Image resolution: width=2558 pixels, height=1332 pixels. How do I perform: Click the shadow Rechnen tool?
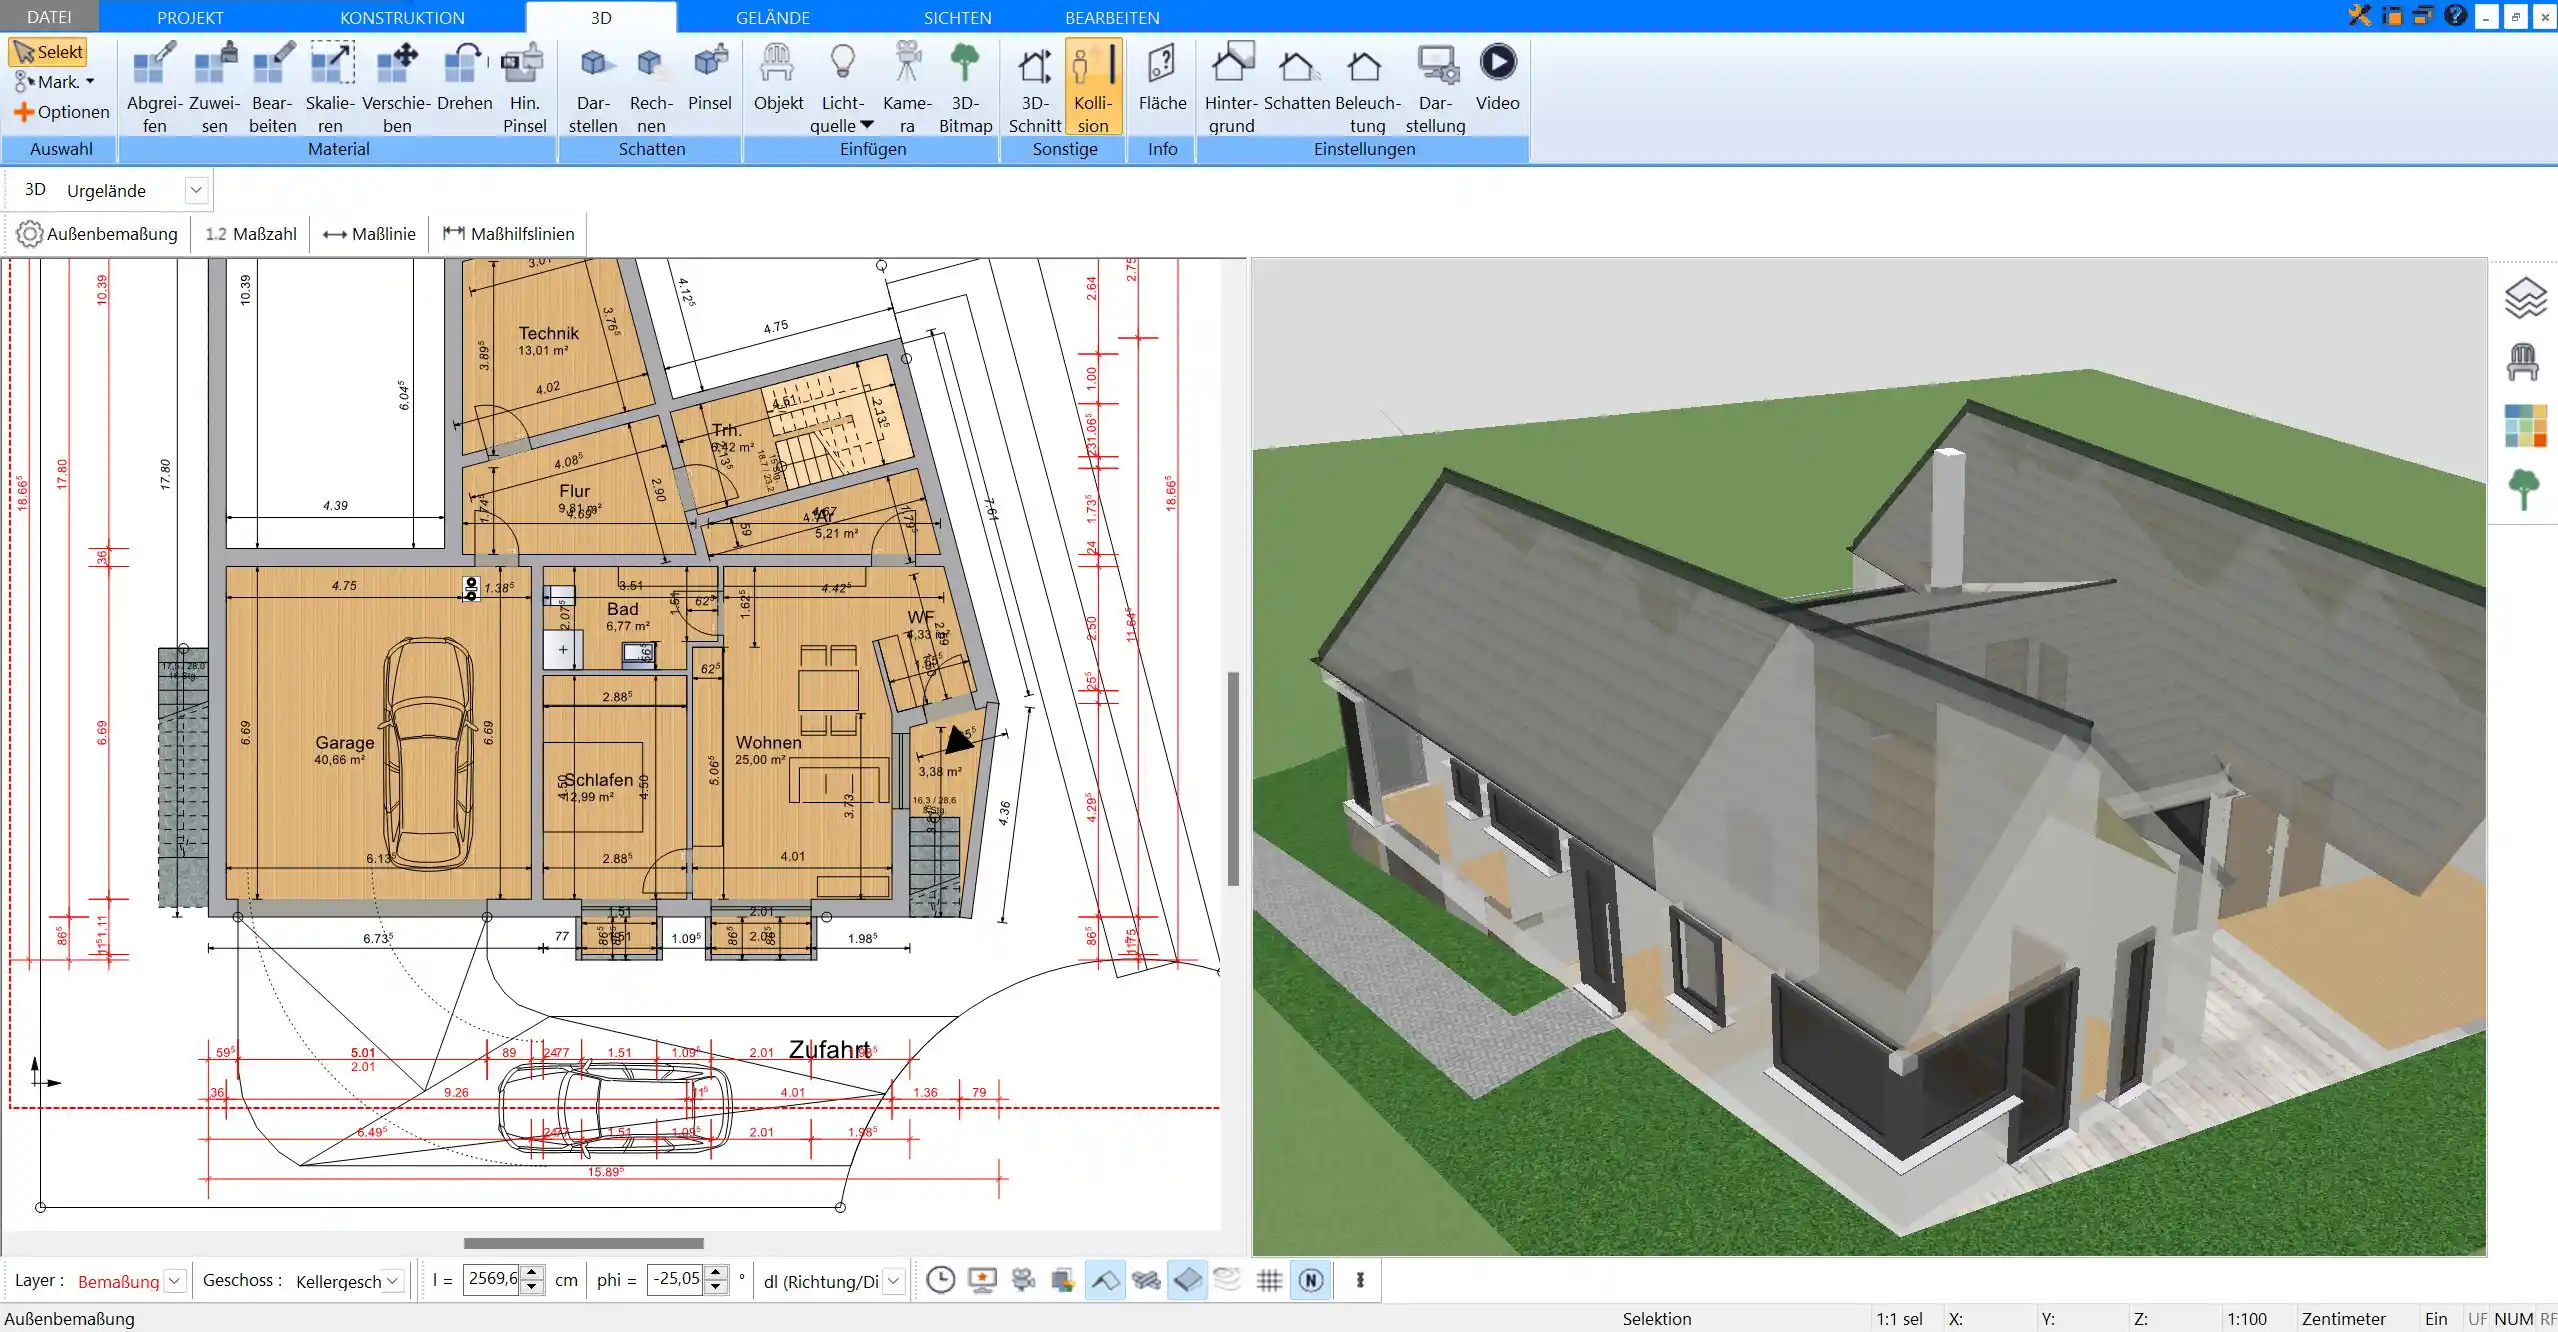tap(651, 88)
